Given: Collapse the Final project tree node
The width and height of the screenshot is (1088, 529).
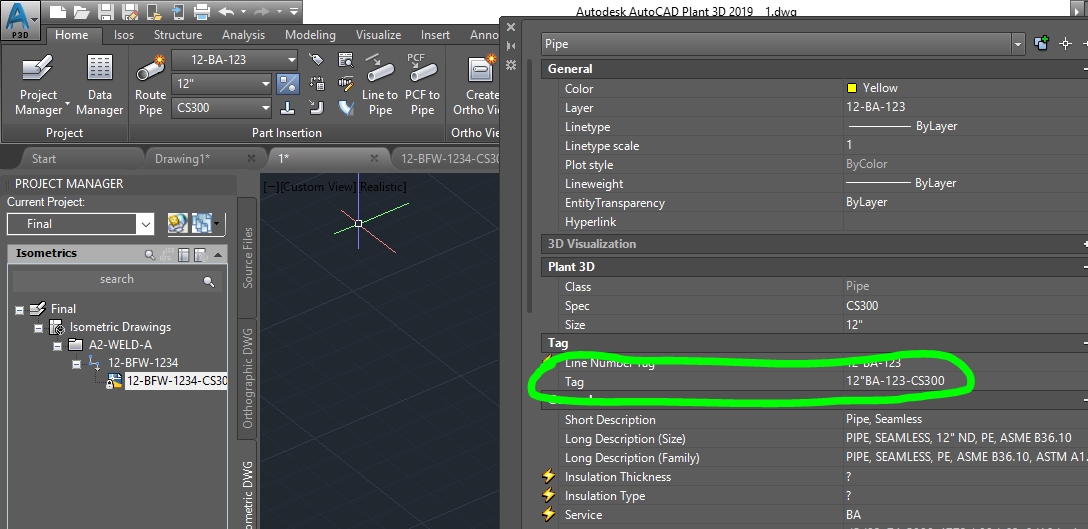Looking at the screenshot, I should pos(20,310).
